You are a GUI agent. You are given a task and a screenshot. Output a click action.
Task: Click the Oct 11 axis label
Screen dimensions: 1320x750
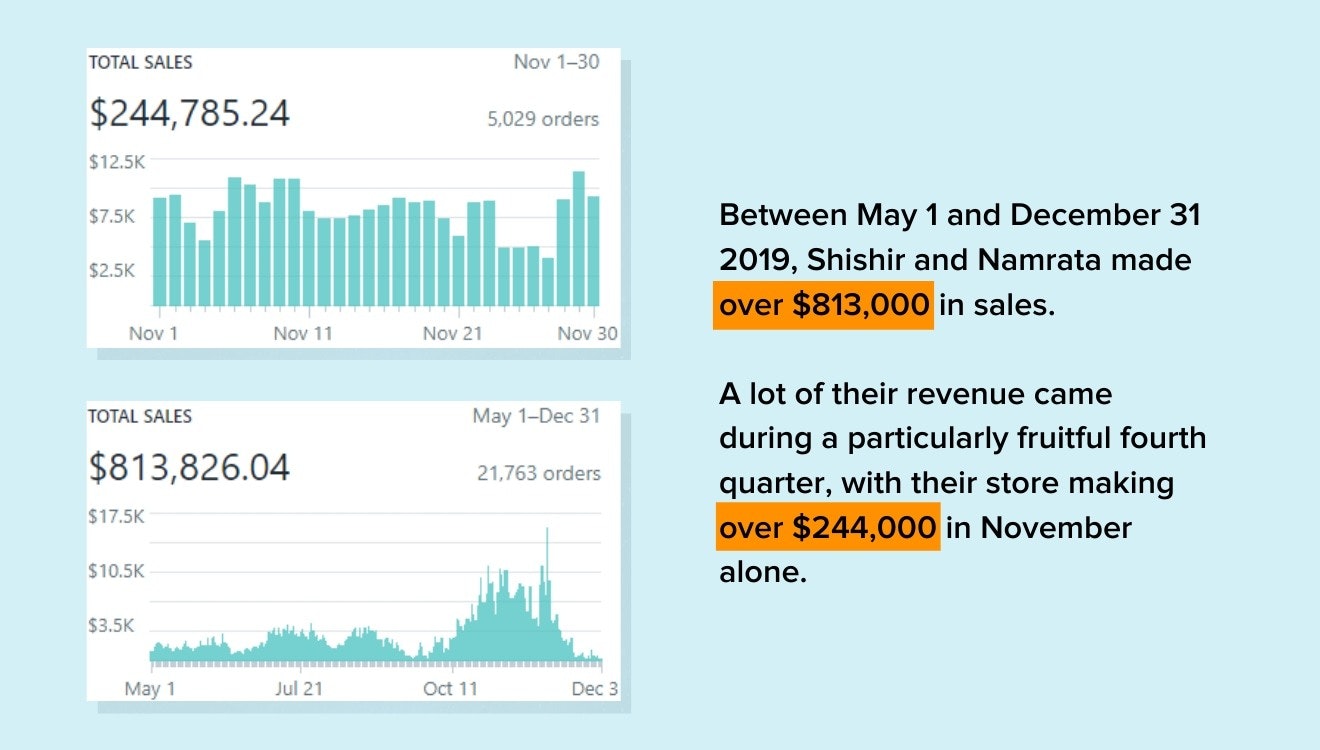click(x=451, y=688)
